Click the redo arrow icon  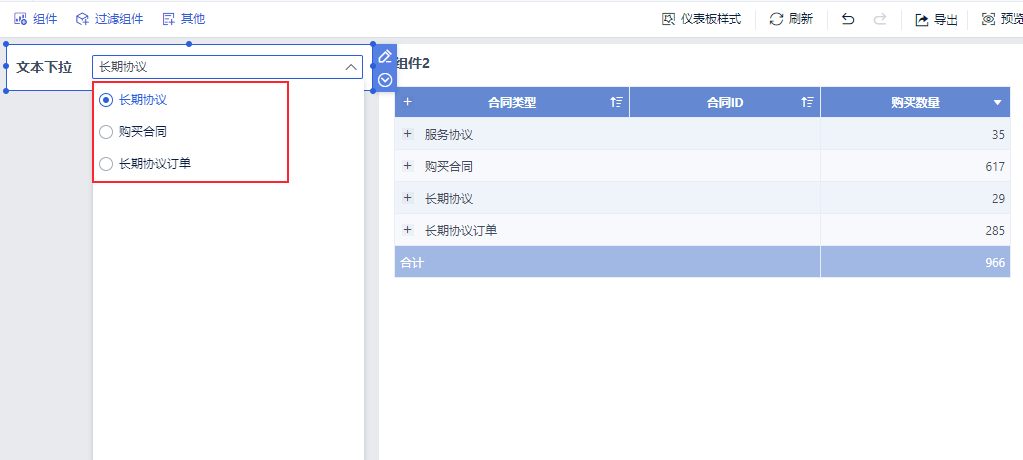pos(880,19)
